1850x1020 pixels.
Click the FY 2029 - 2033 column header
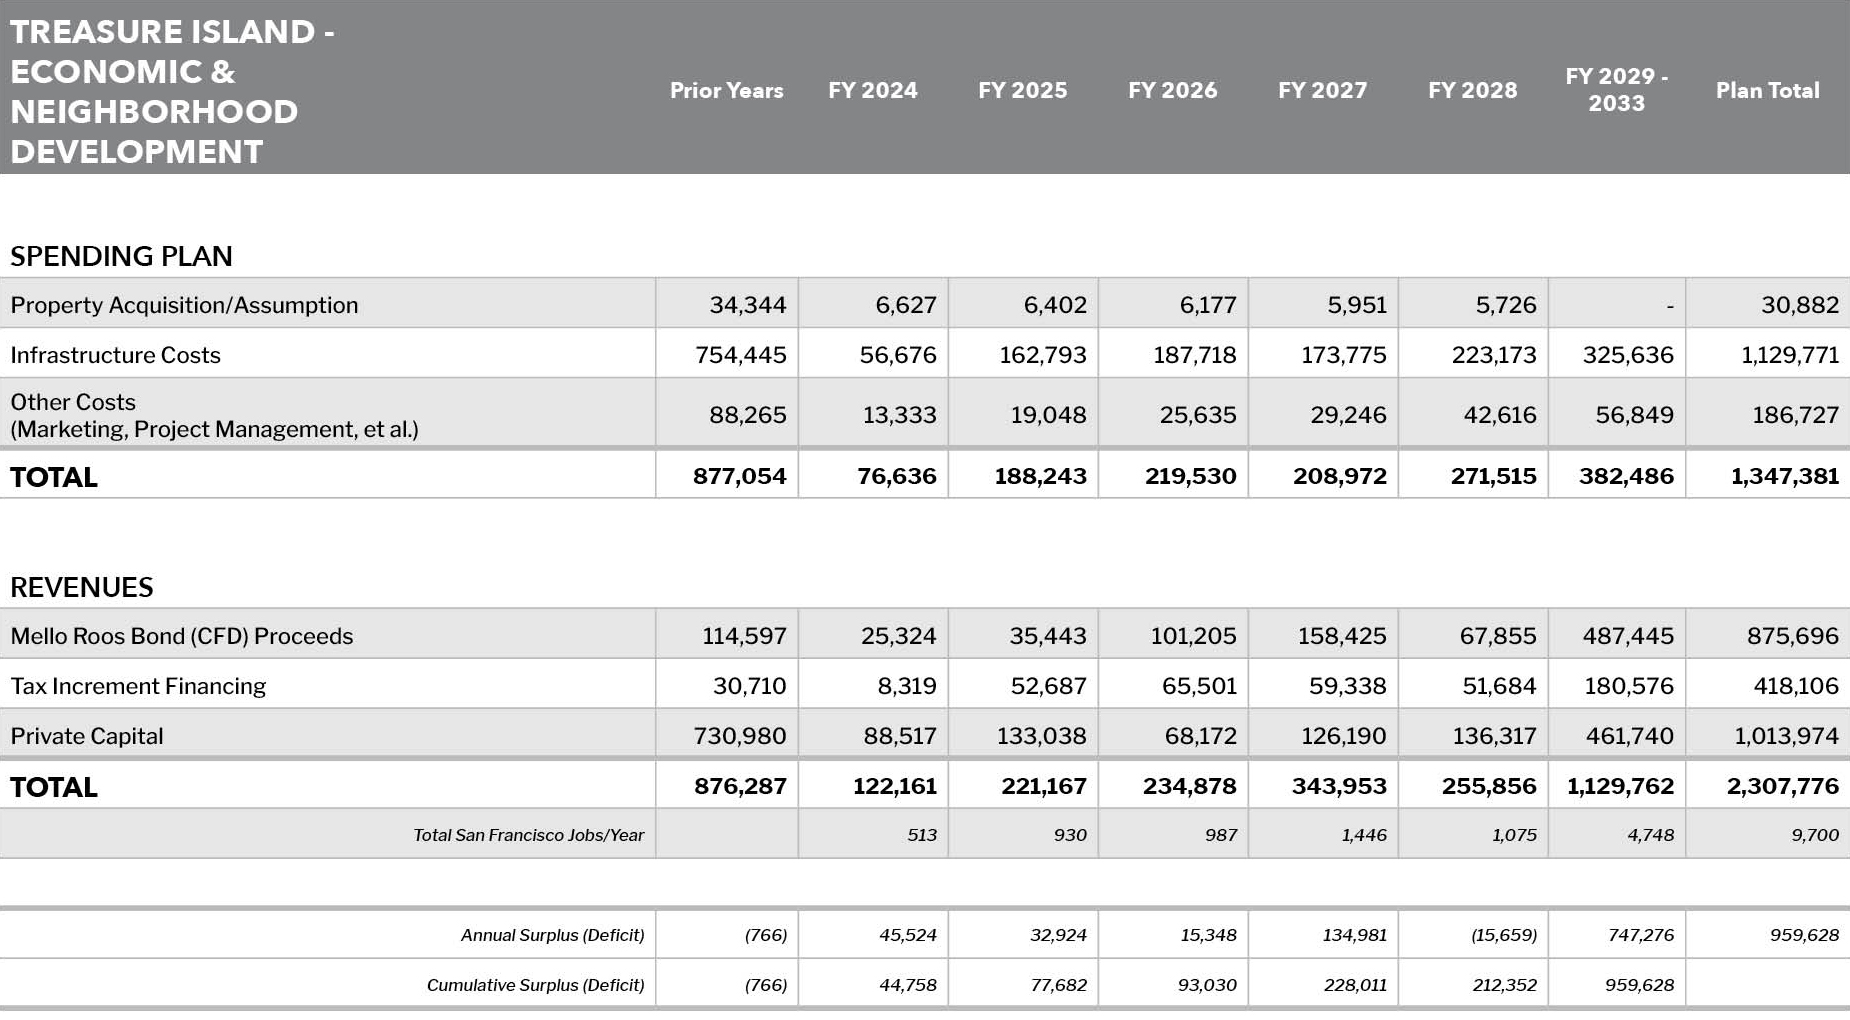(x=1616, y=90)
